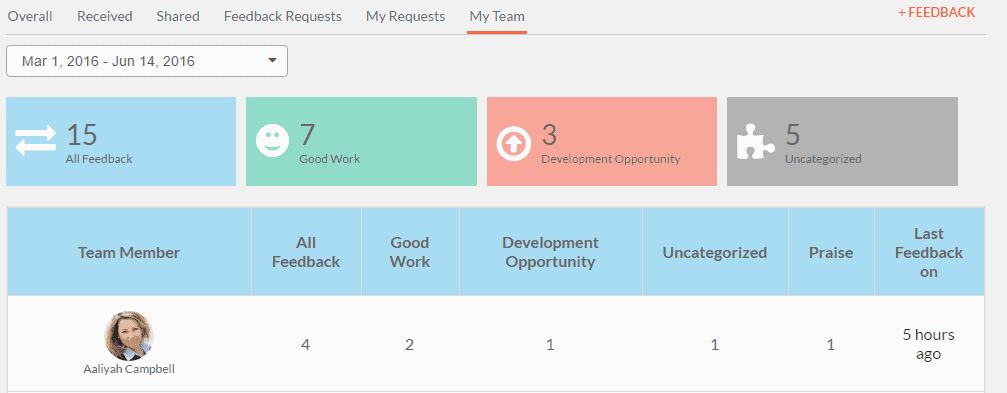Open the Shared tab
Image resolution: width=1007 pixels, height=393 pixels.
click(178, 16)
